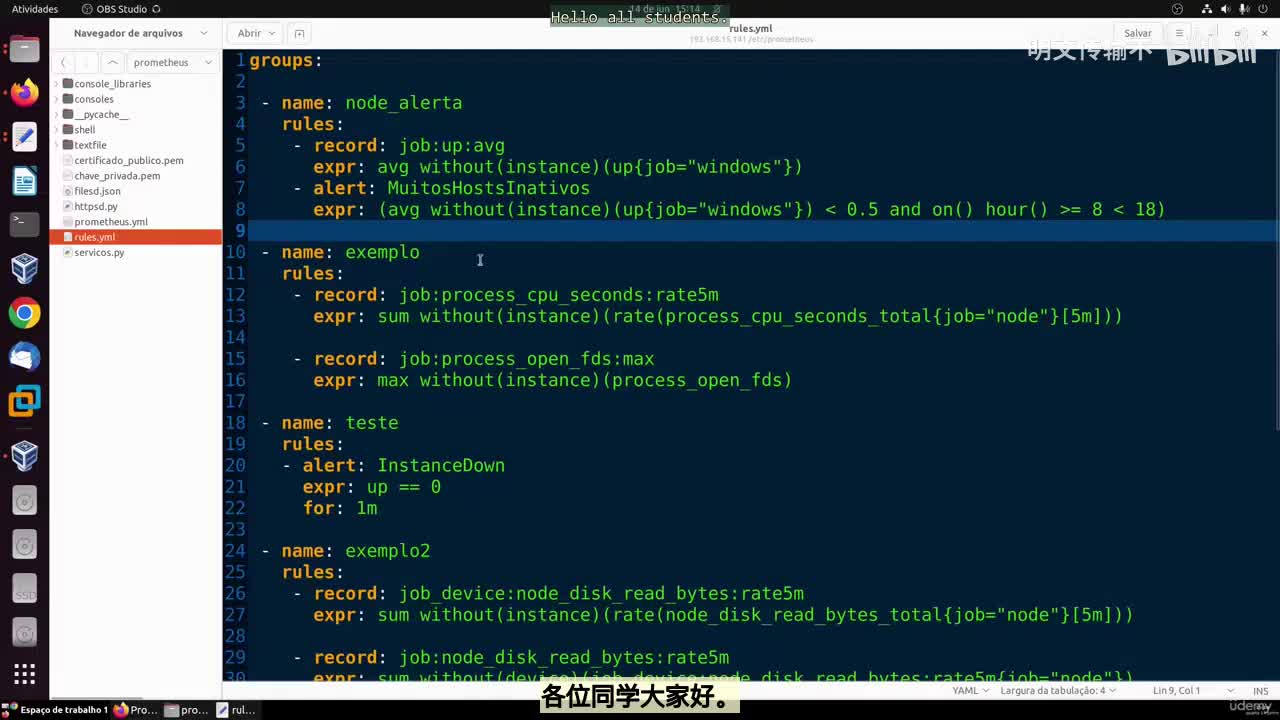Open the Abrir recent files dropdown arrow
1280x720 pixels.
pos(272,33)
